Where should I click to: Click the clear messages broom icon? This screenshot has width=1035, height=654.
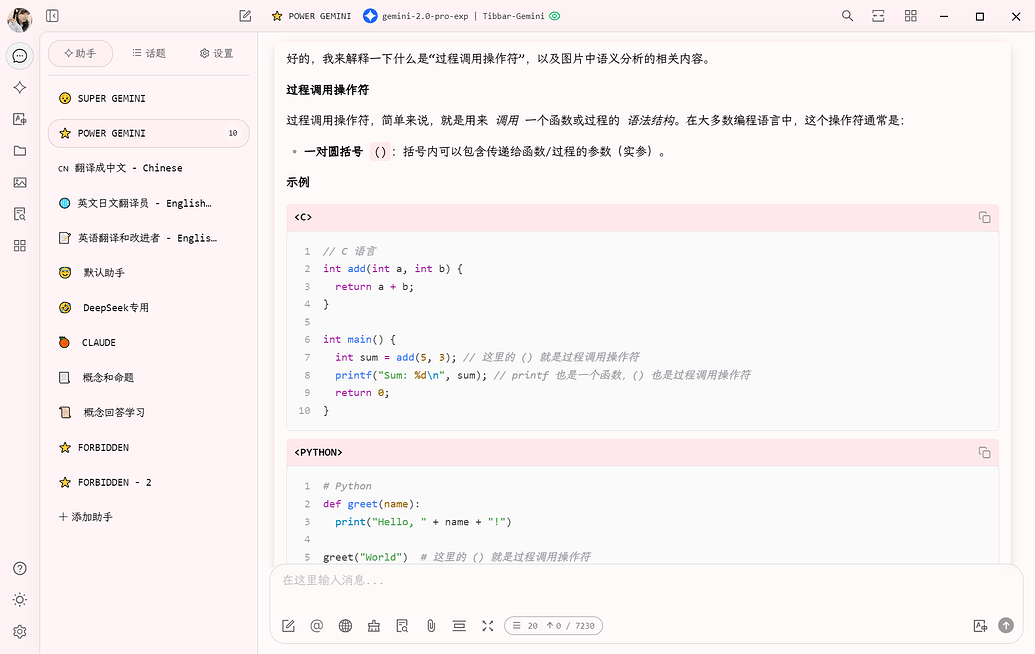[x=374, y=626]
